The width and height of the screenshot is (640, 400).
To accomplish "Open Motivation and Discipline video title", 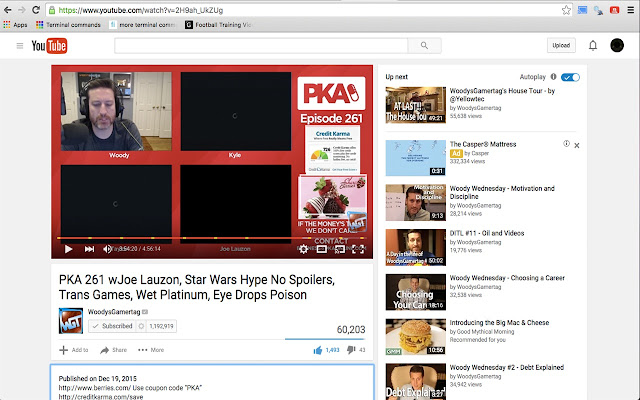I will (502, 193).
